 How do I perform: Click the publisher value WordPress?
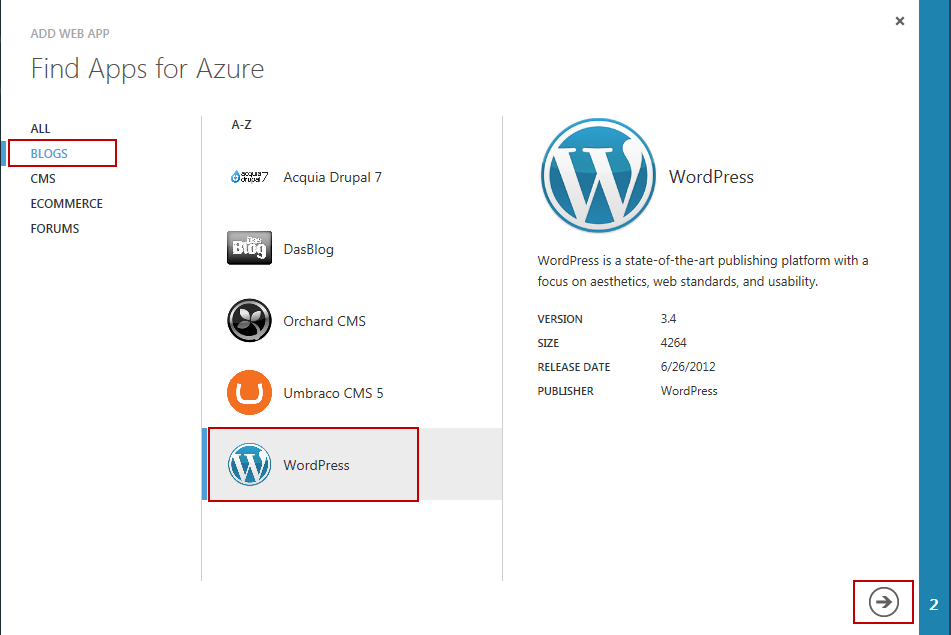[x=689, y=391]
